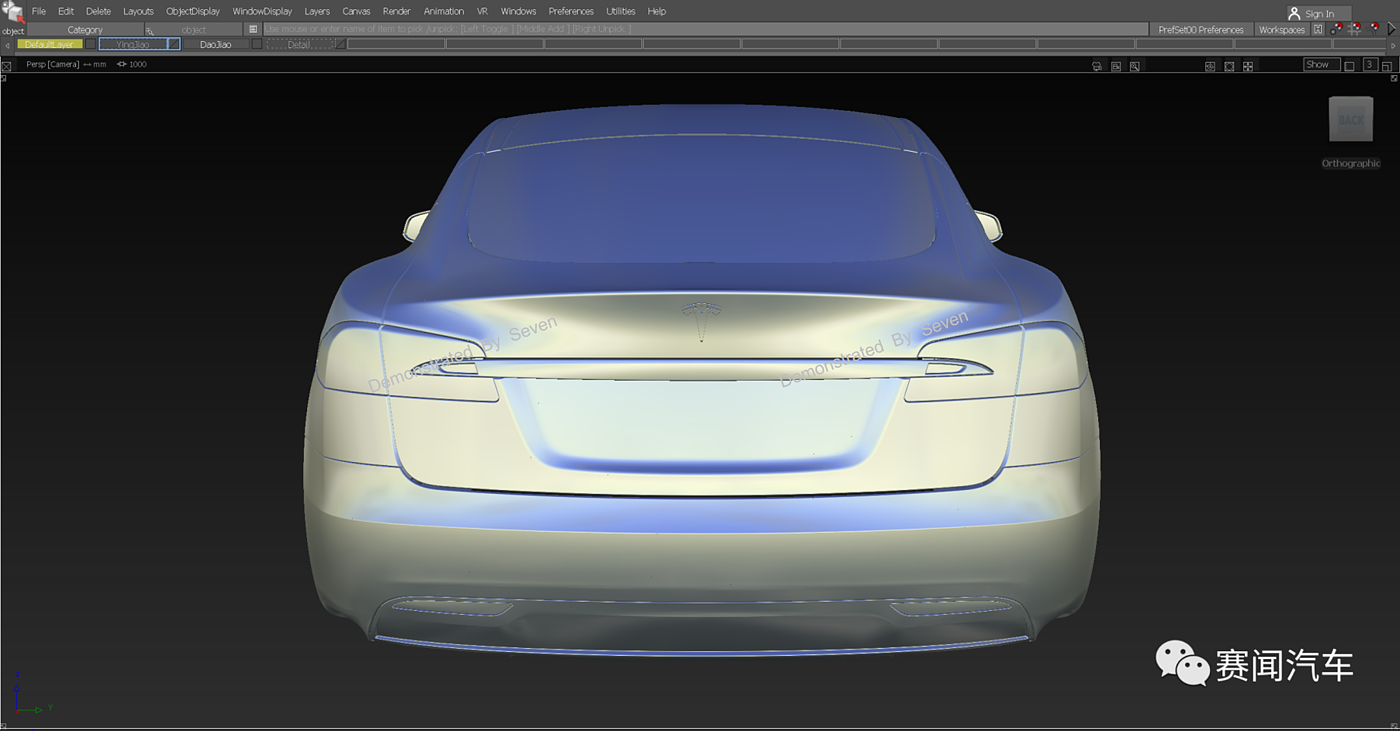The image size is (1400, 731).
Task: Open the Category selector
Action: point(85,30)
